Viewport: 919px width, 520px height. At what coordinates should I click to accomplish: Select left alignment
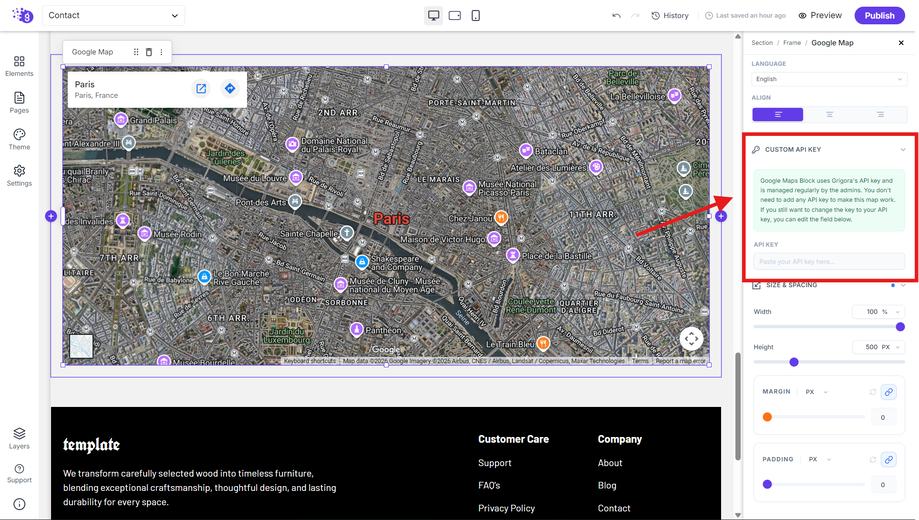coord(778,114)
